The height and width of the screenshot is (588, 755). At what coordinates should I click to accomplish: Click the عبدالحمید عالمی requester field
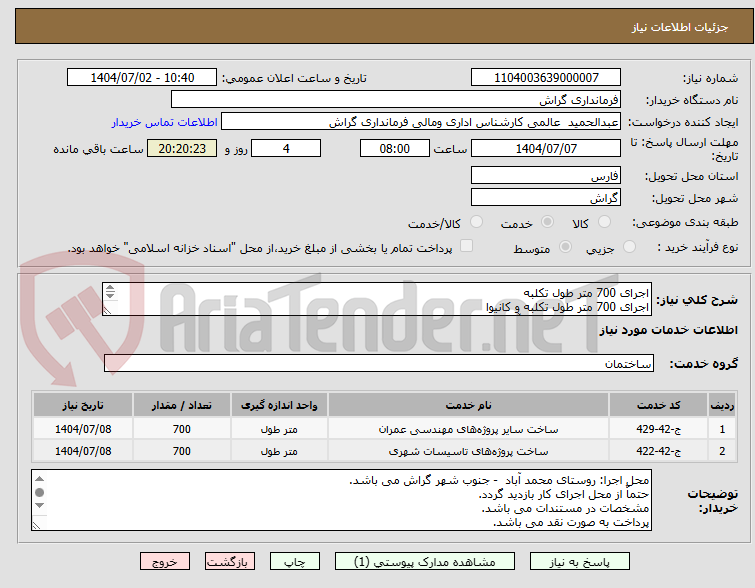click(421, 122)
